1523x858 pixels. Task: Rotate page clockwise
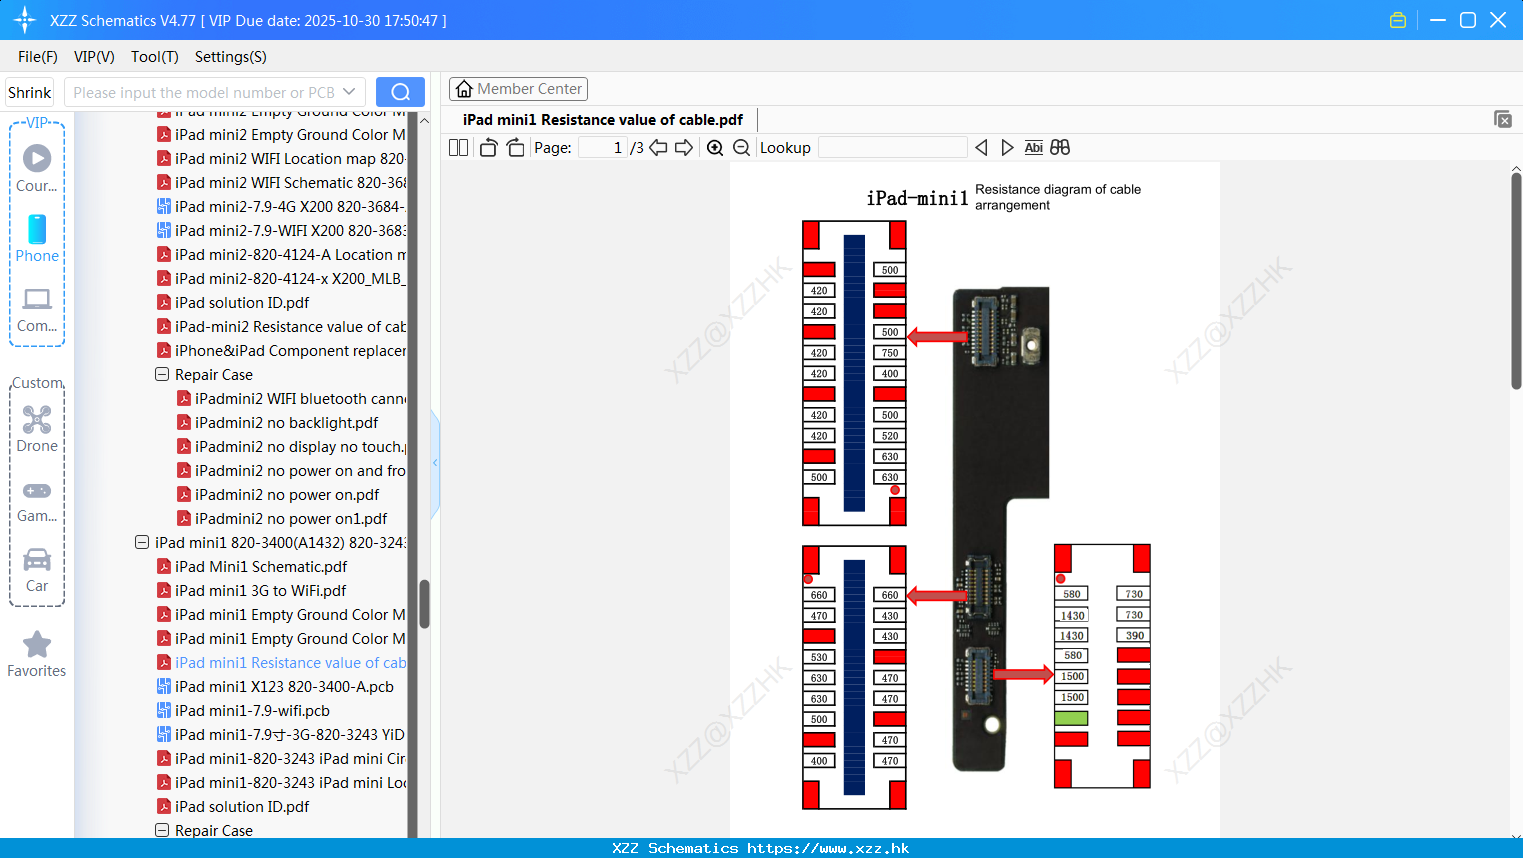[x=515, y=147]
